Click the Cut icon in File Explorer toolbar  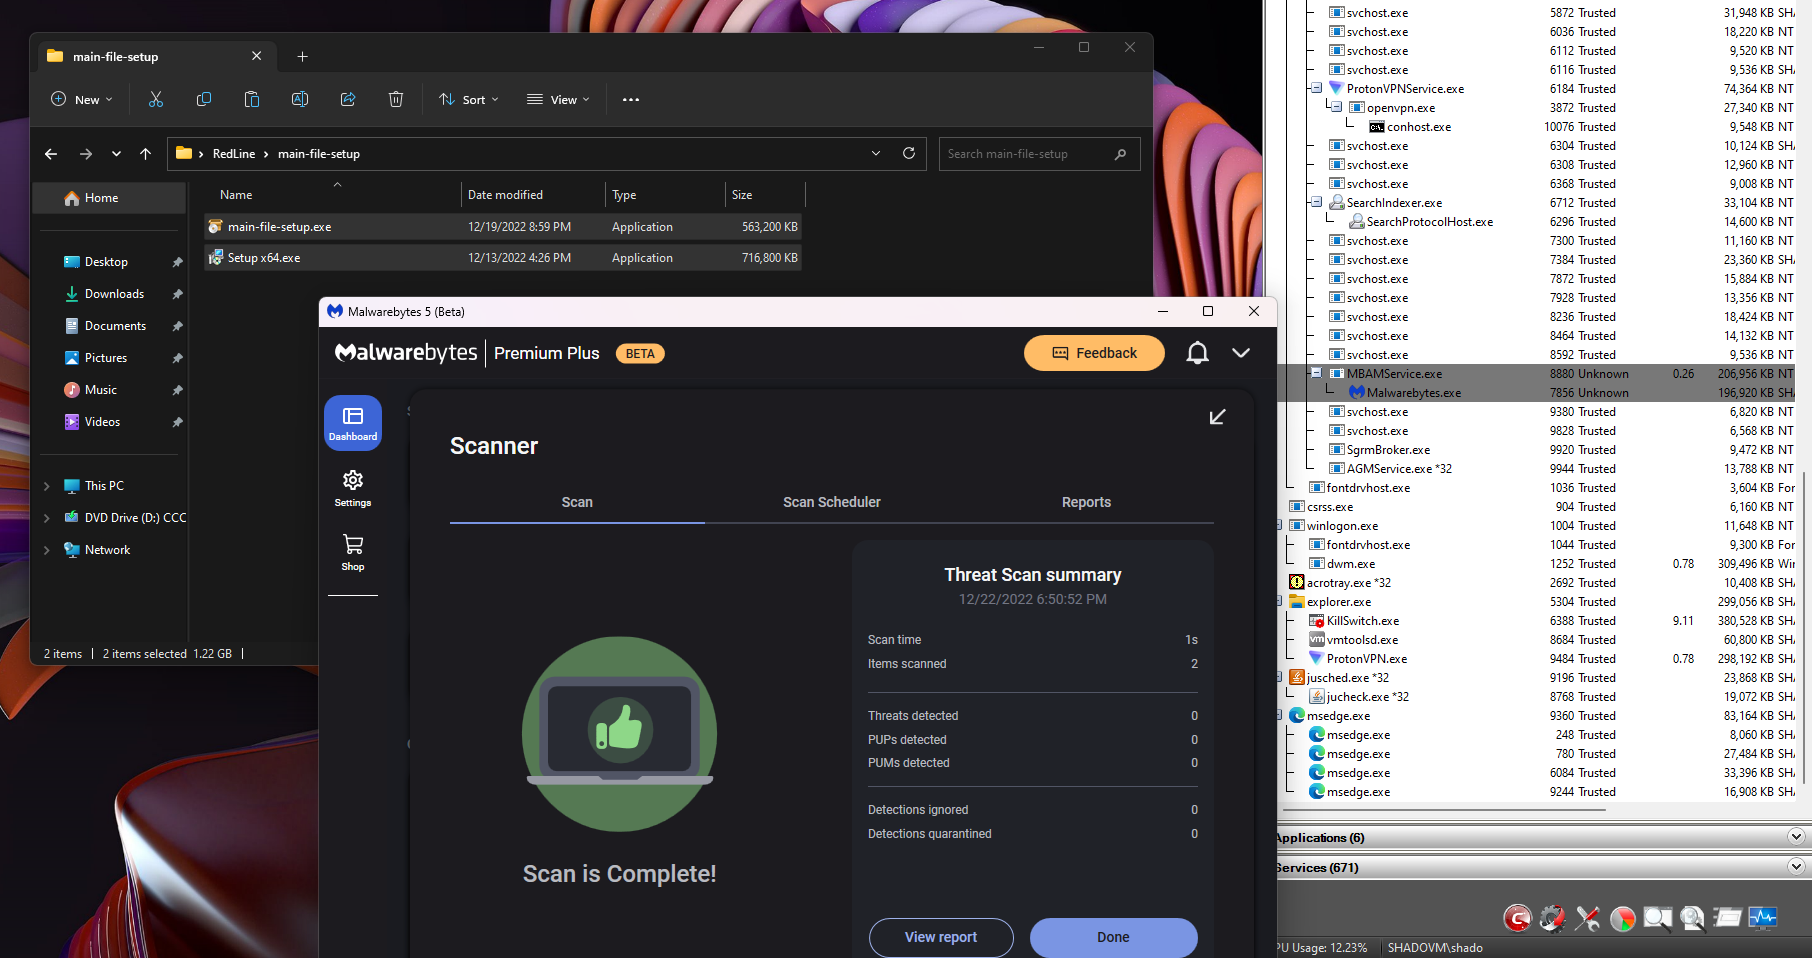pyautogui.click(x=156, y=99)
